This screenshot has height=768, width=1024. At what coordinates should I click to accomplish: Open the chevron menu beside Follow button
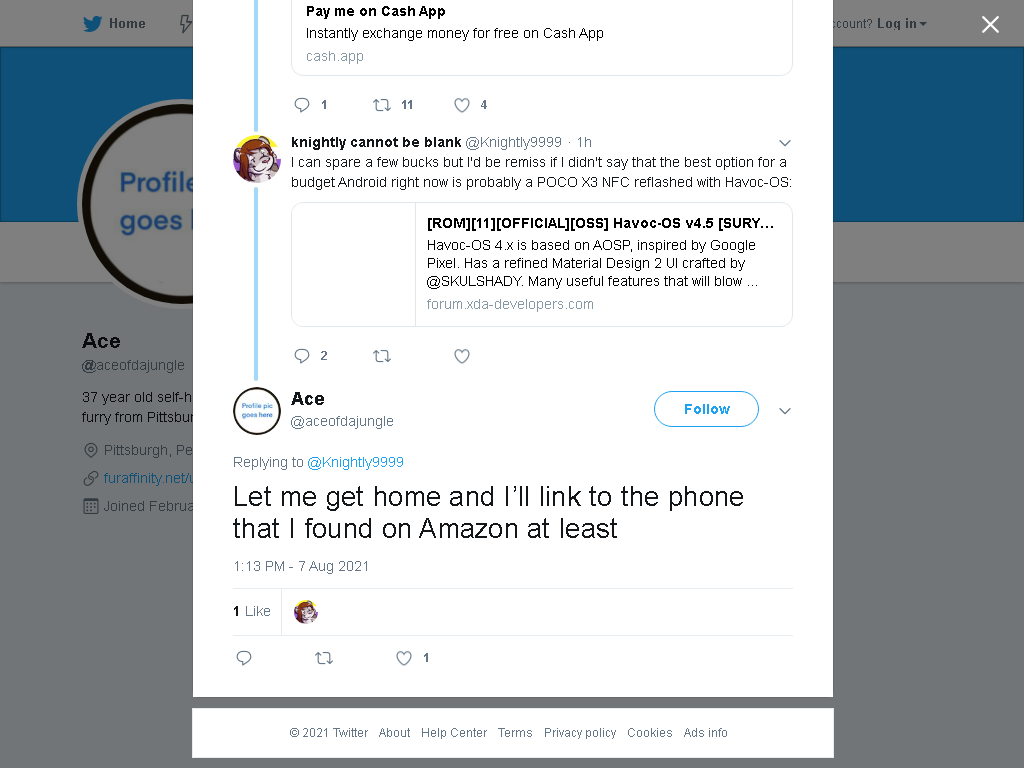point(785,411)
